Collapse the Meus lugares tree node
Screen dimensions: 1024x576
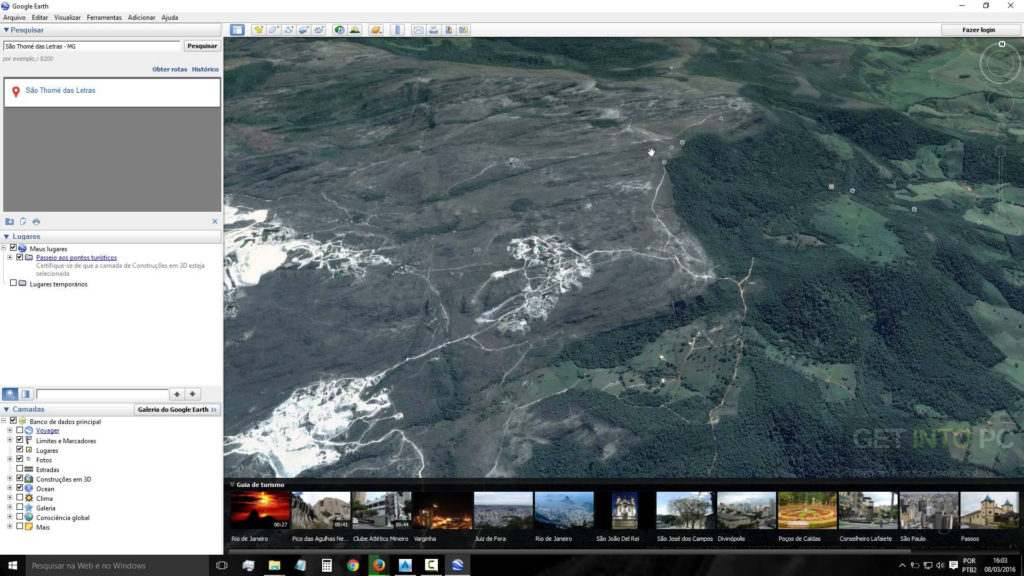pyautogui.click(x=4, y=248)
